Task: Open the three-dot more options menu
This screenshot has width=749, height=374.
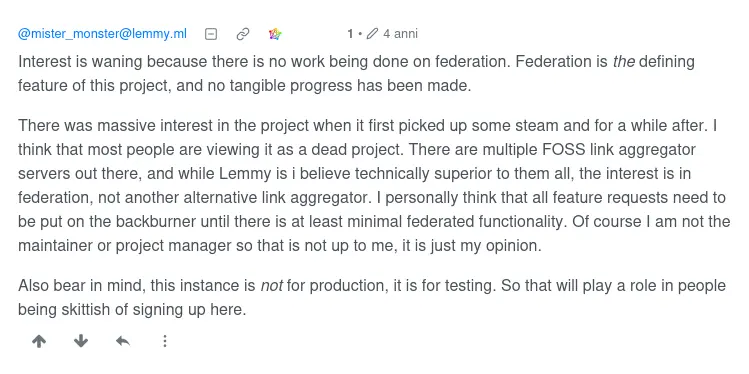Action: (165, 341)
